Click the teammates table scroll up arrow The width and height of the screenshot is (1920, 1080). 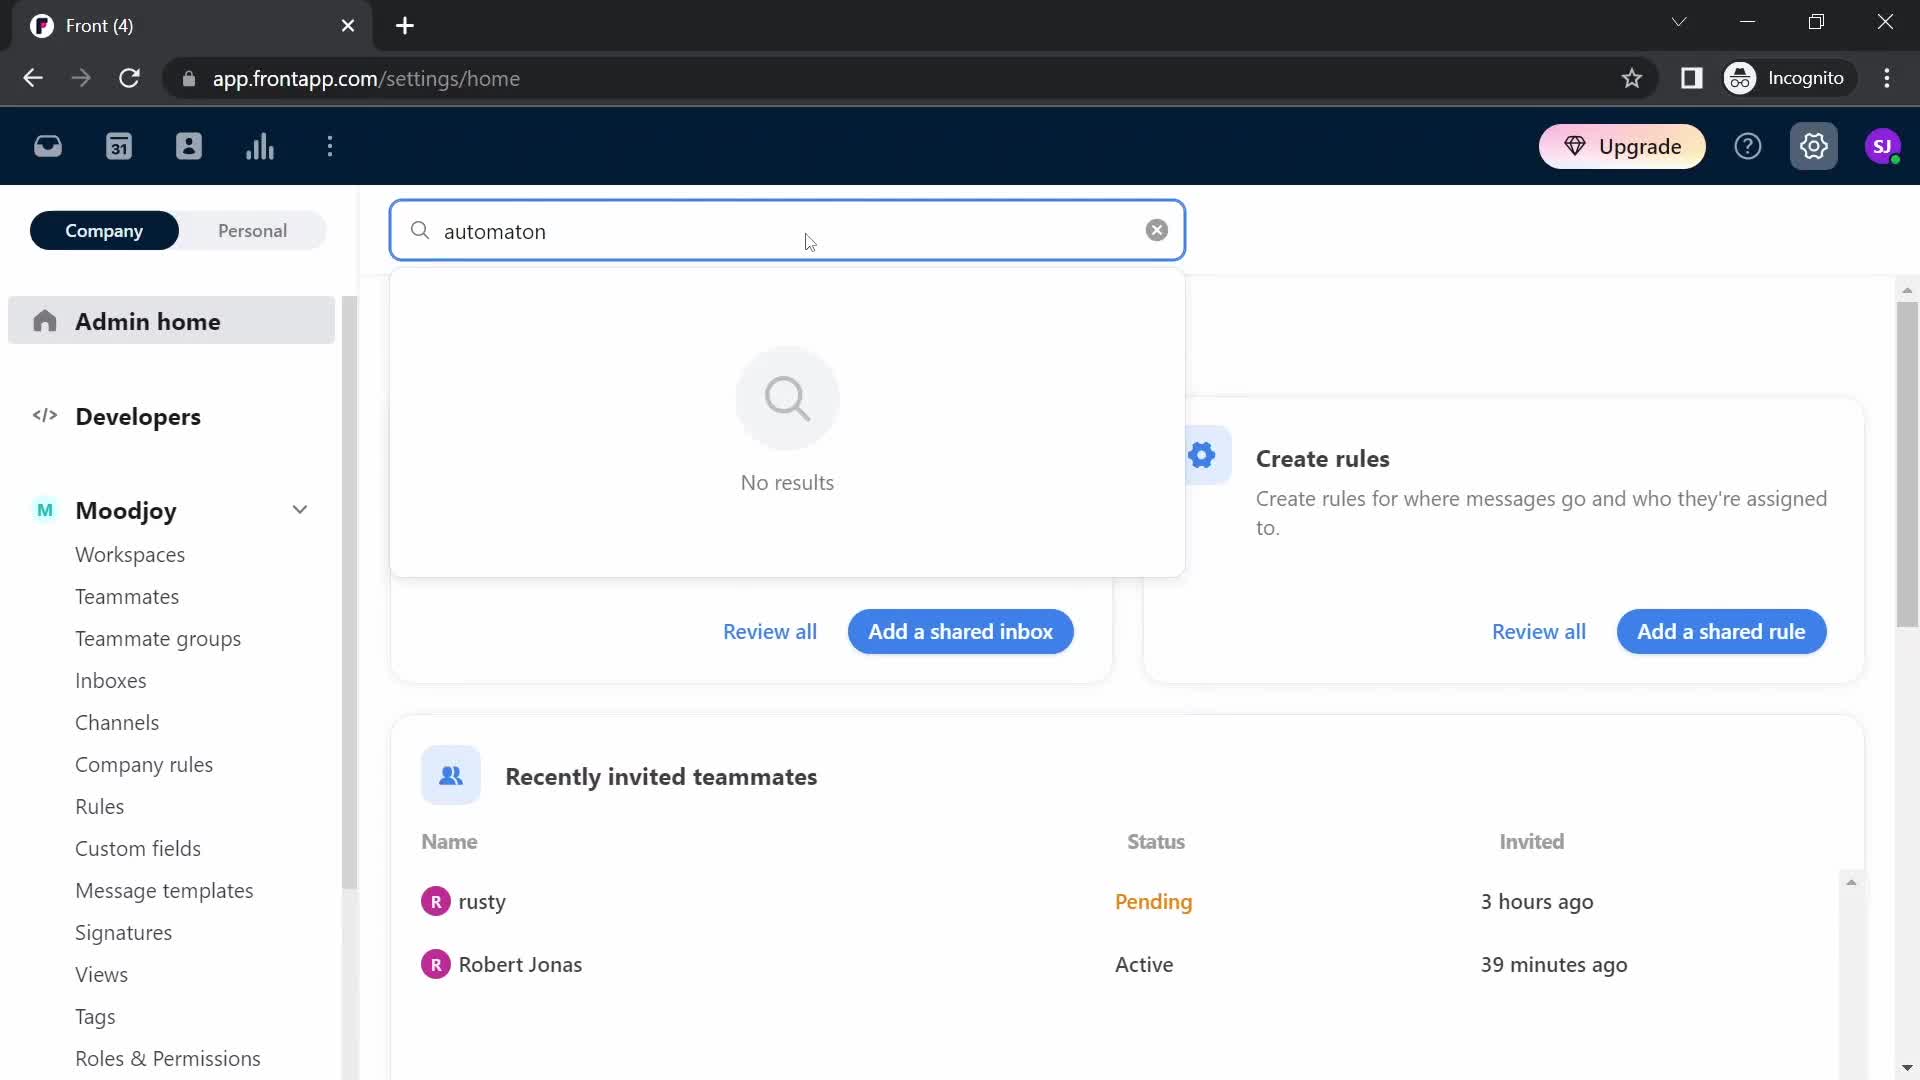1851,882
